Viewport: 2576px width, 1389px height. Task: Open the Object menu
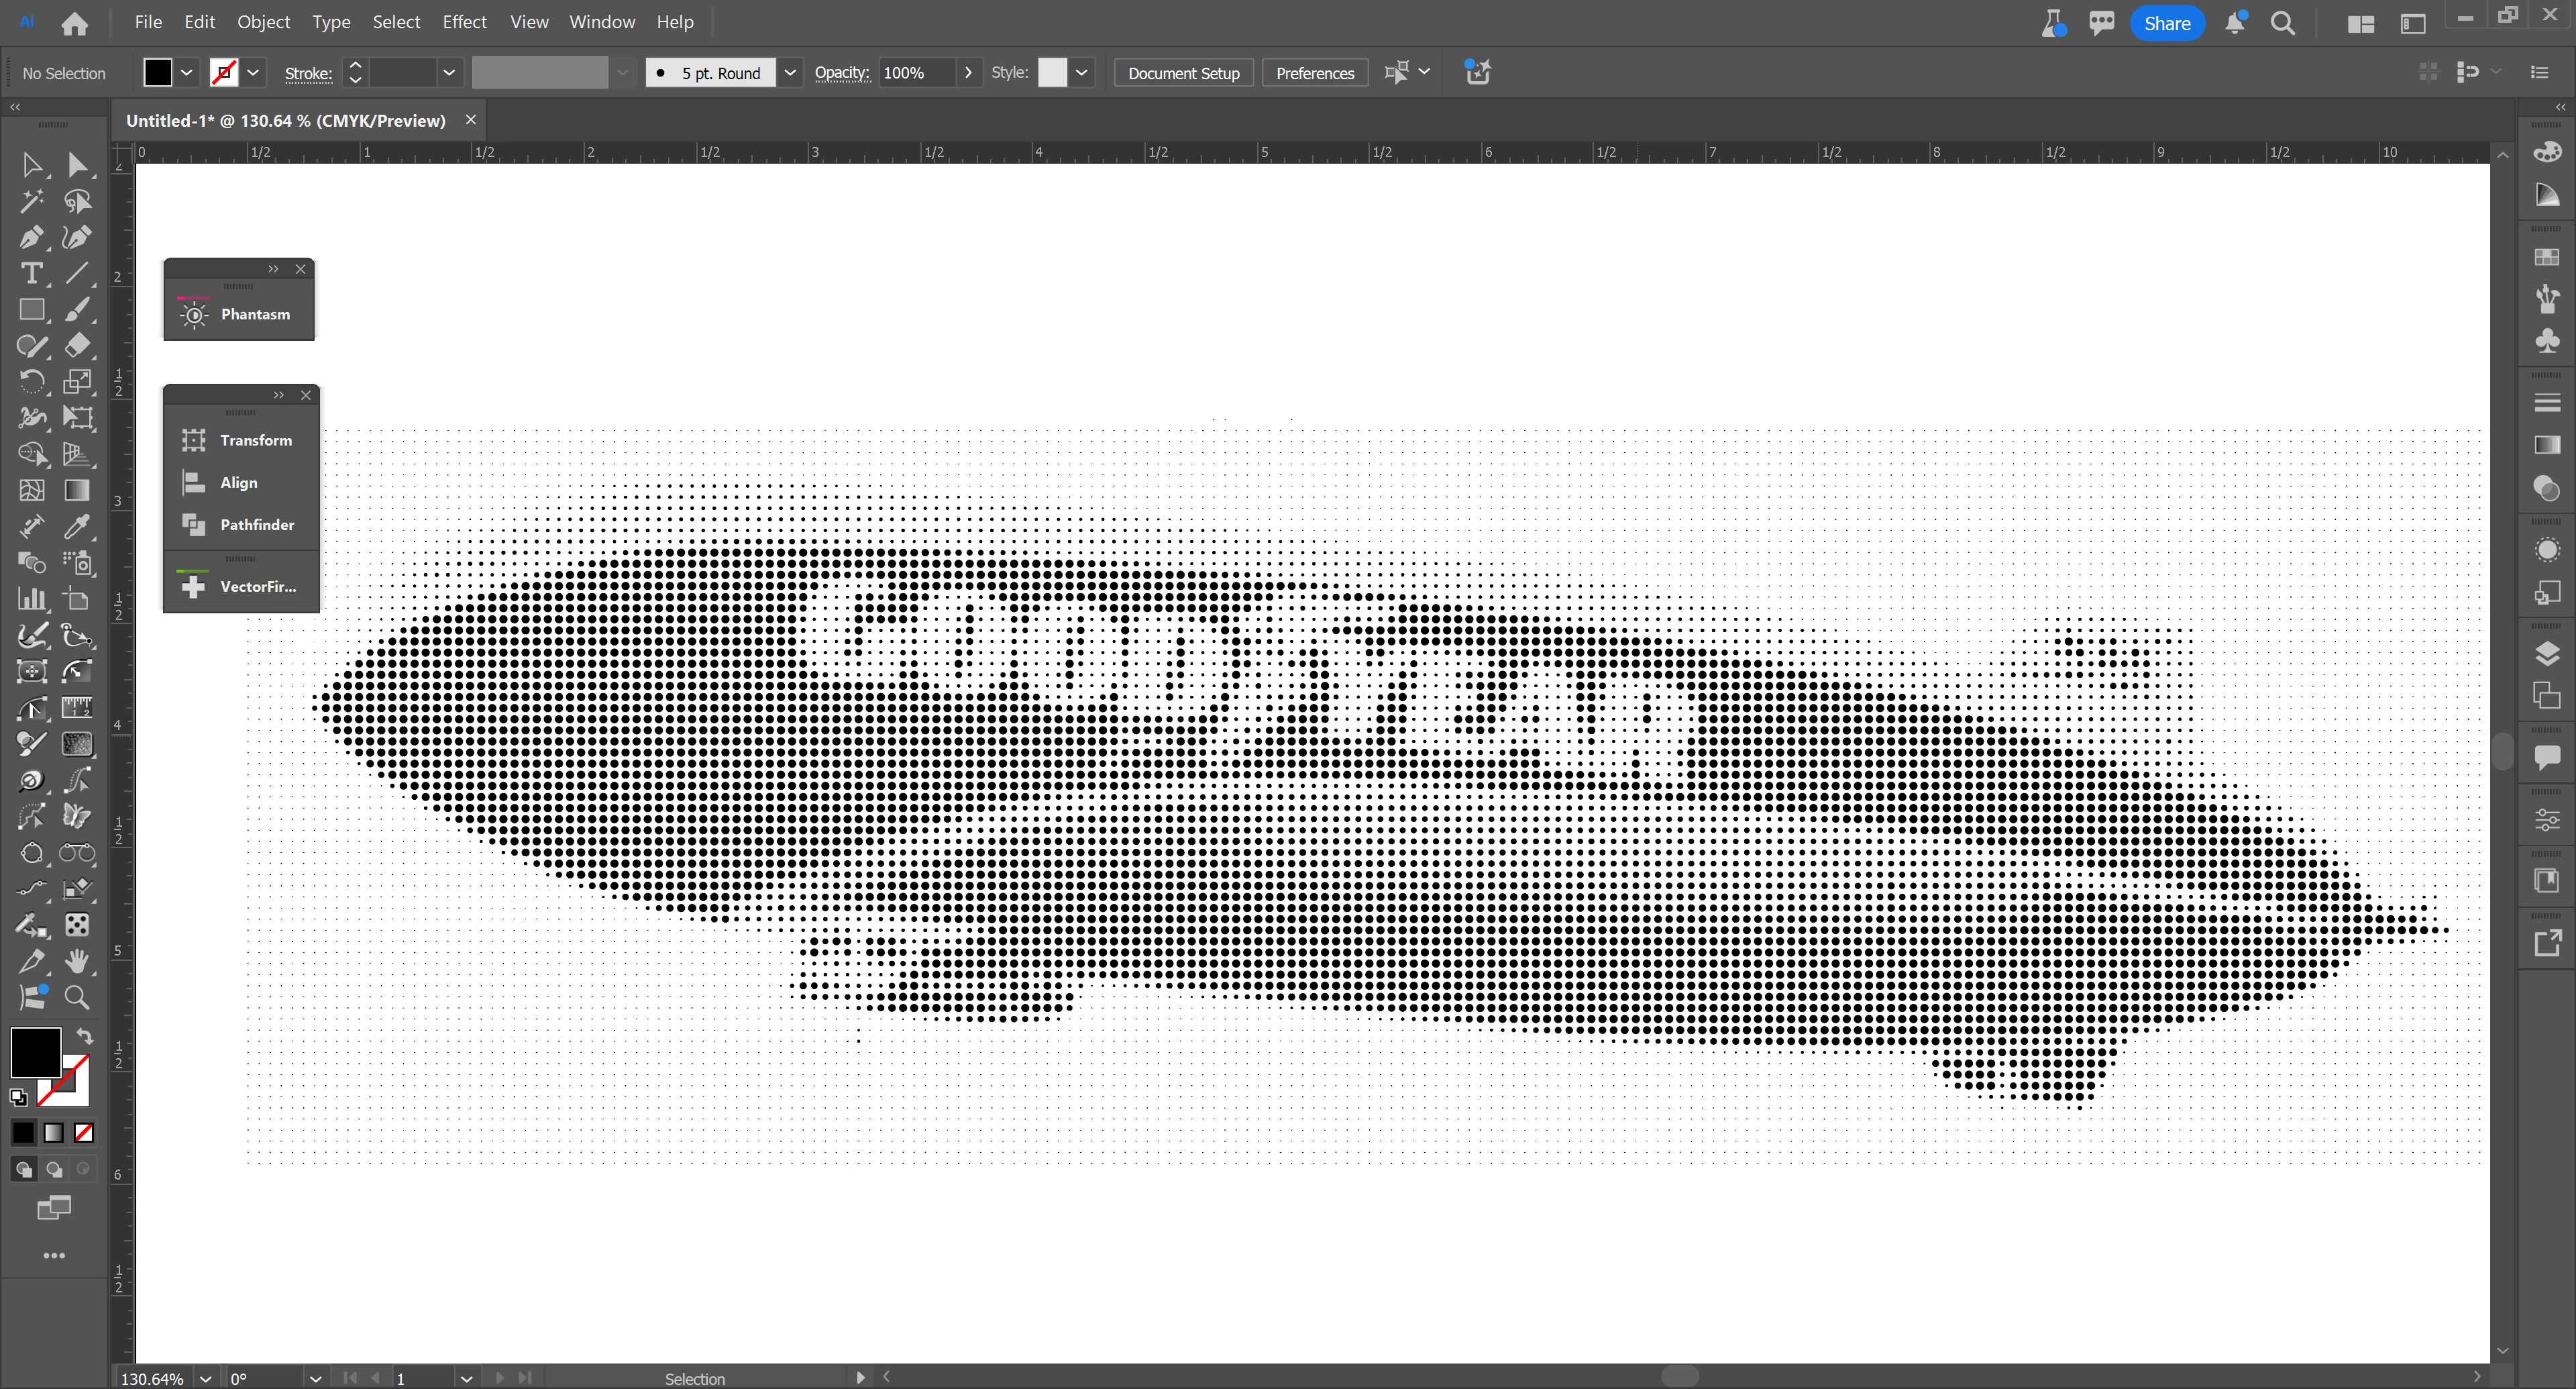coord(263,22)
